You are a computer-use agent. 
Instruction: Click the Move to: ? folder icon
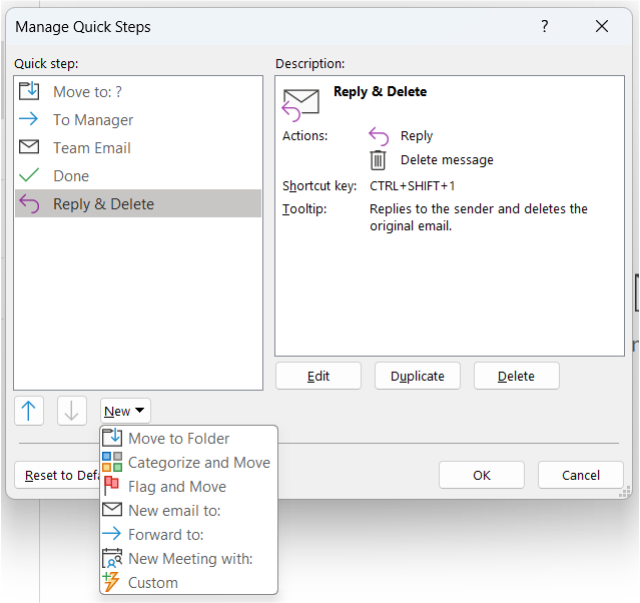click(30, 91)
